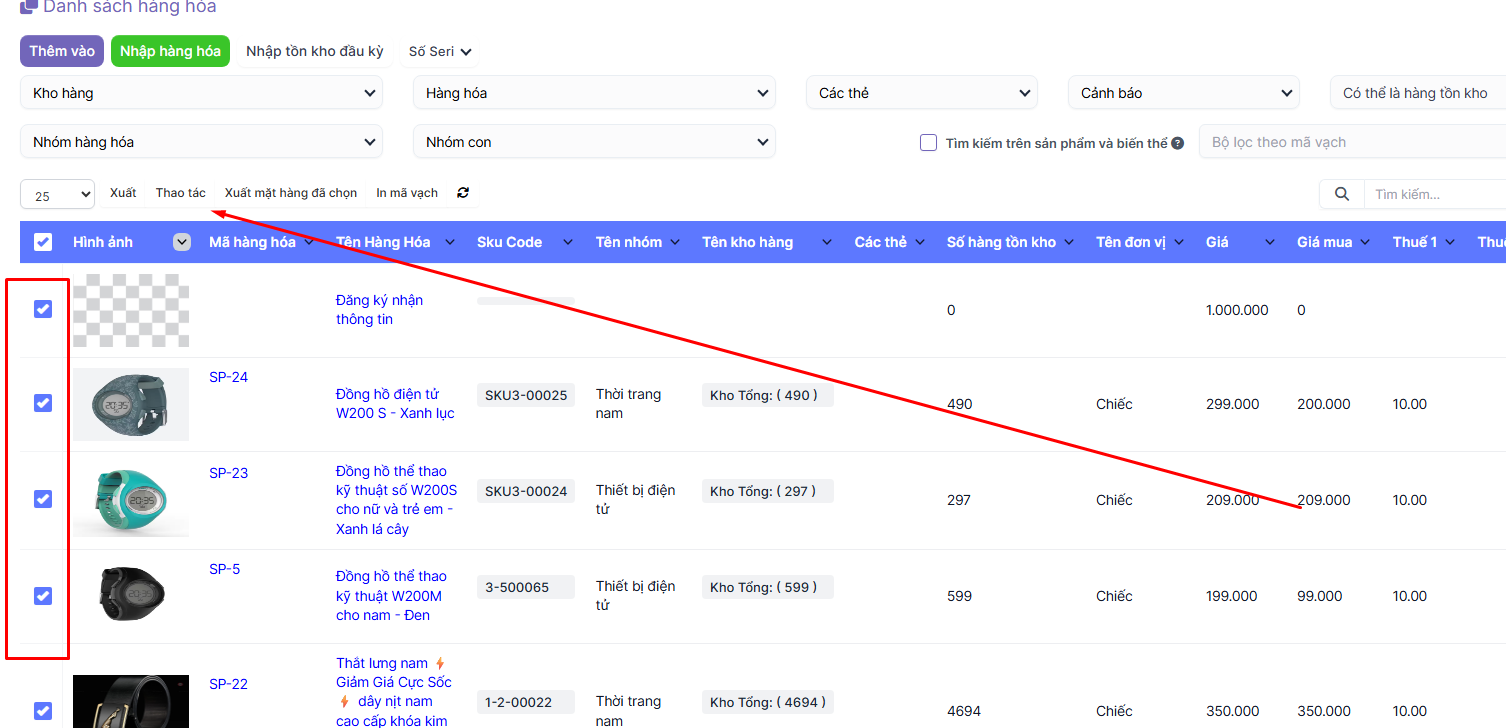Image resolution: width=1506 pixels, height=728 pixels.
Task: Click the Thêm vào button
Action: tap(62, 51)
